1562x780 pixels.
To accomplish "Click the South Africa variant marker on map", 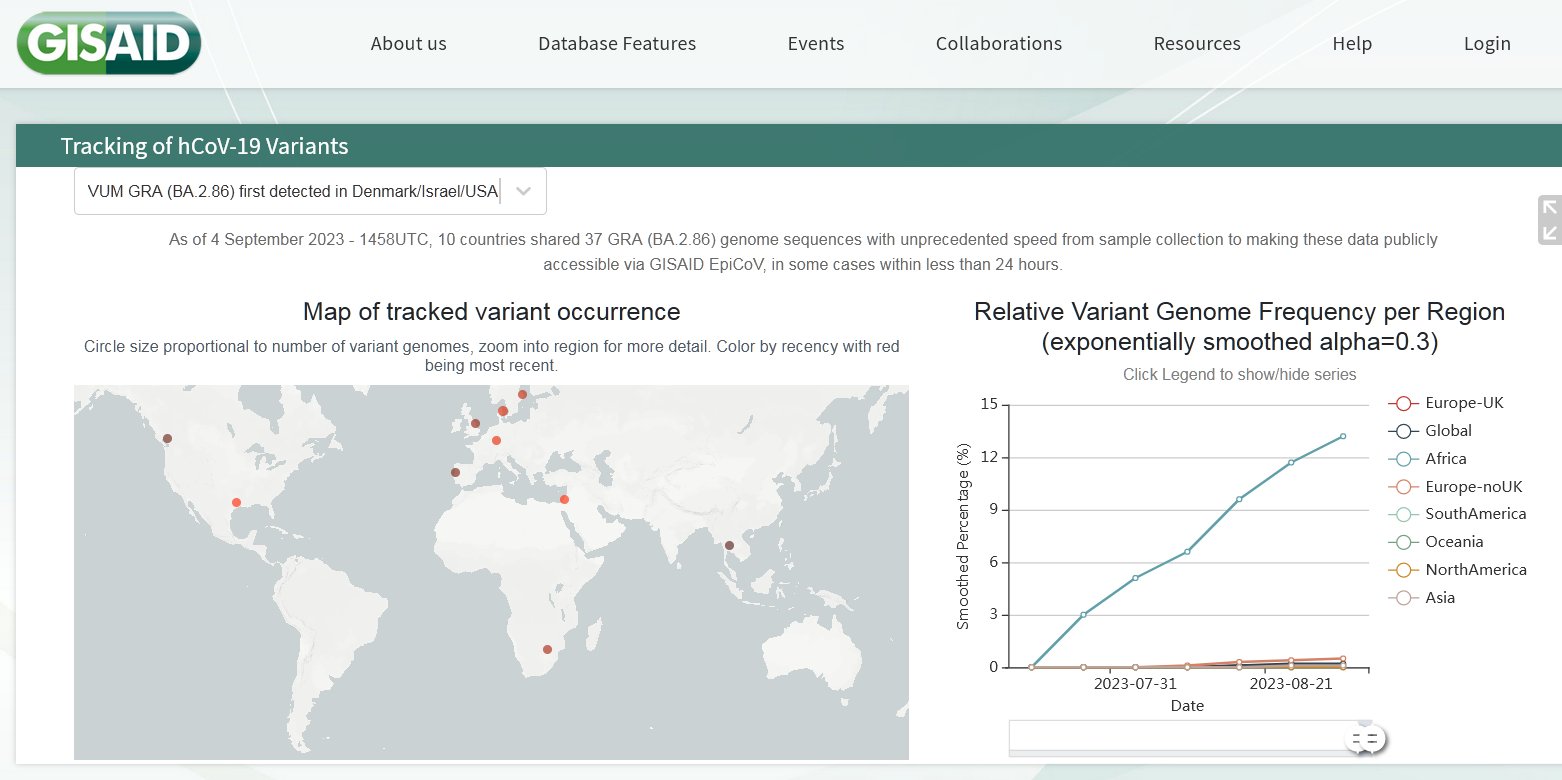I will tap(547, 649).
